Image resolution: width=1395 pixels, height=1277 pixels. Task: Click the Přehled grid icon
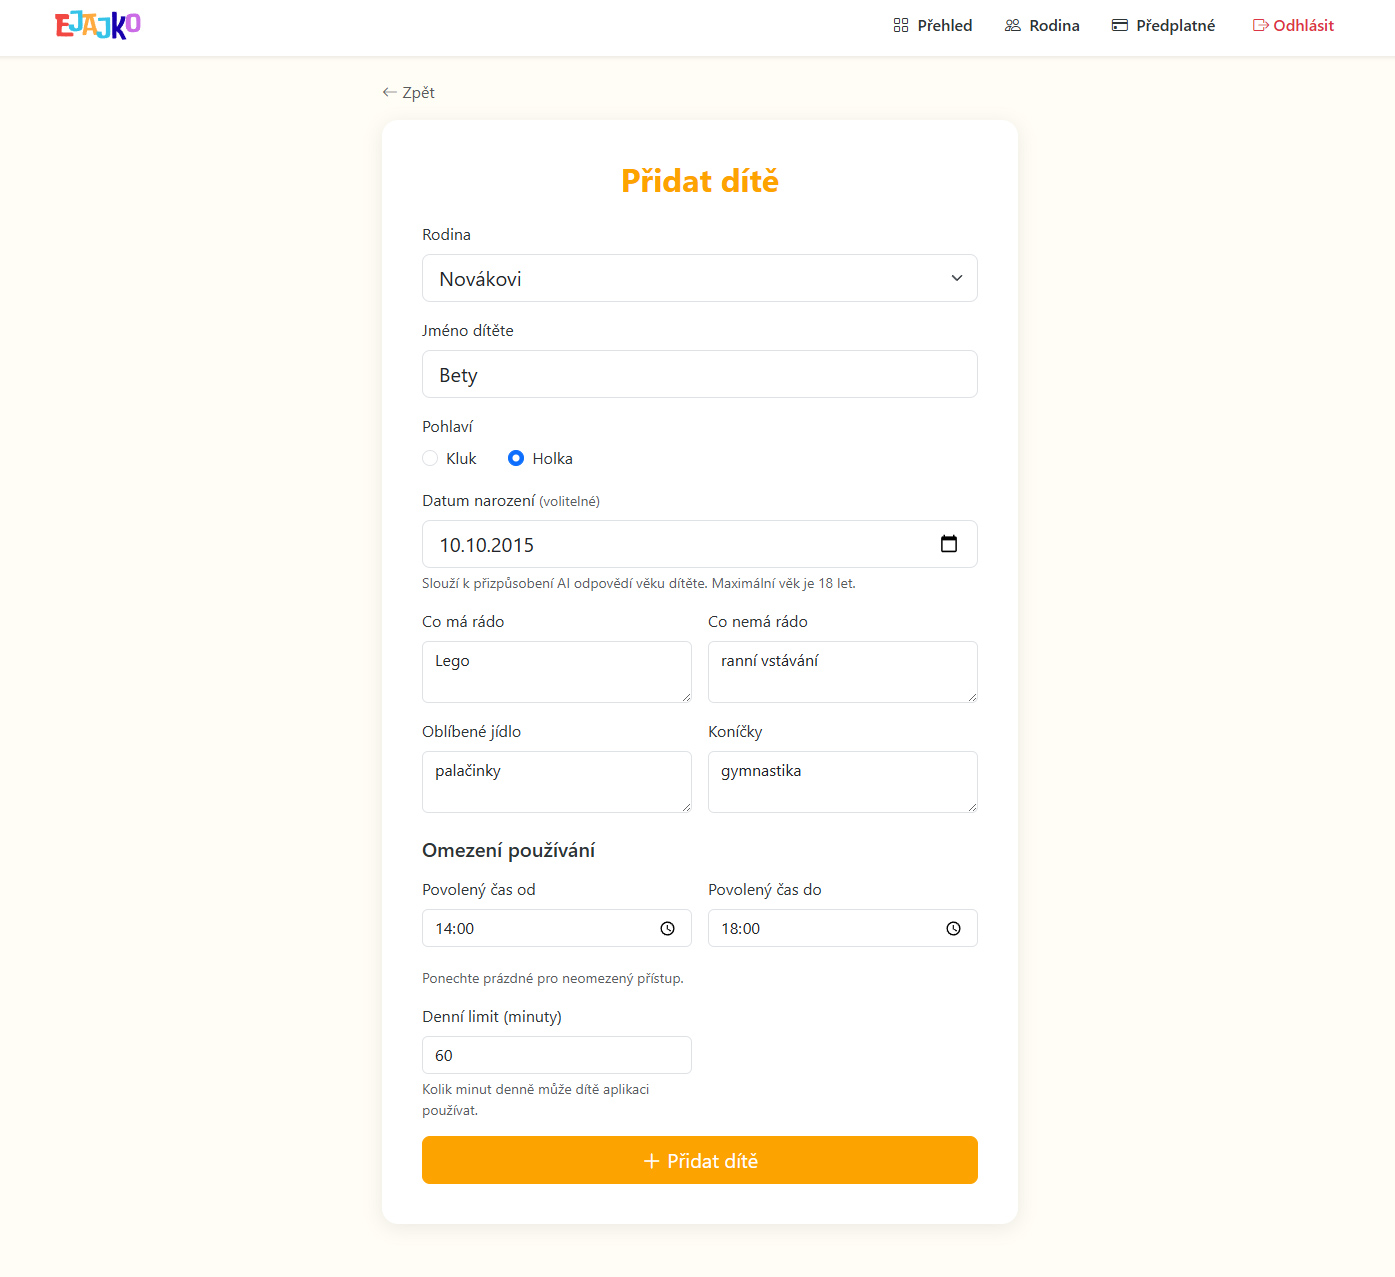pyautogui.click(x=901, y=25)
